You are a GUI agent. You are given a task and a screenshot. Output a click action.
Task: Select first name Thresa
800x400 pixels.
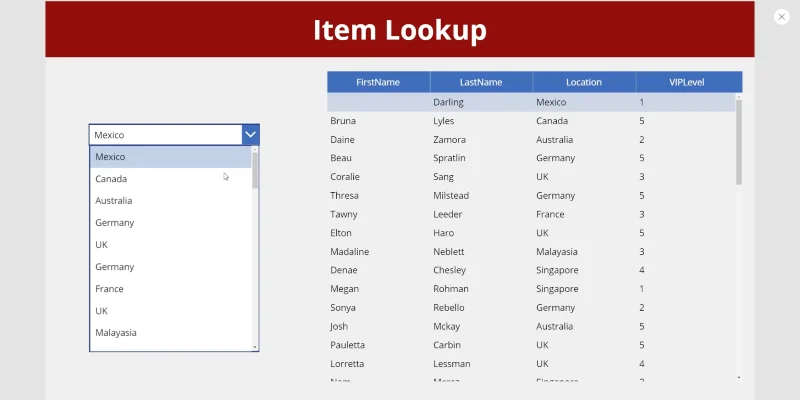pos(344,196)
